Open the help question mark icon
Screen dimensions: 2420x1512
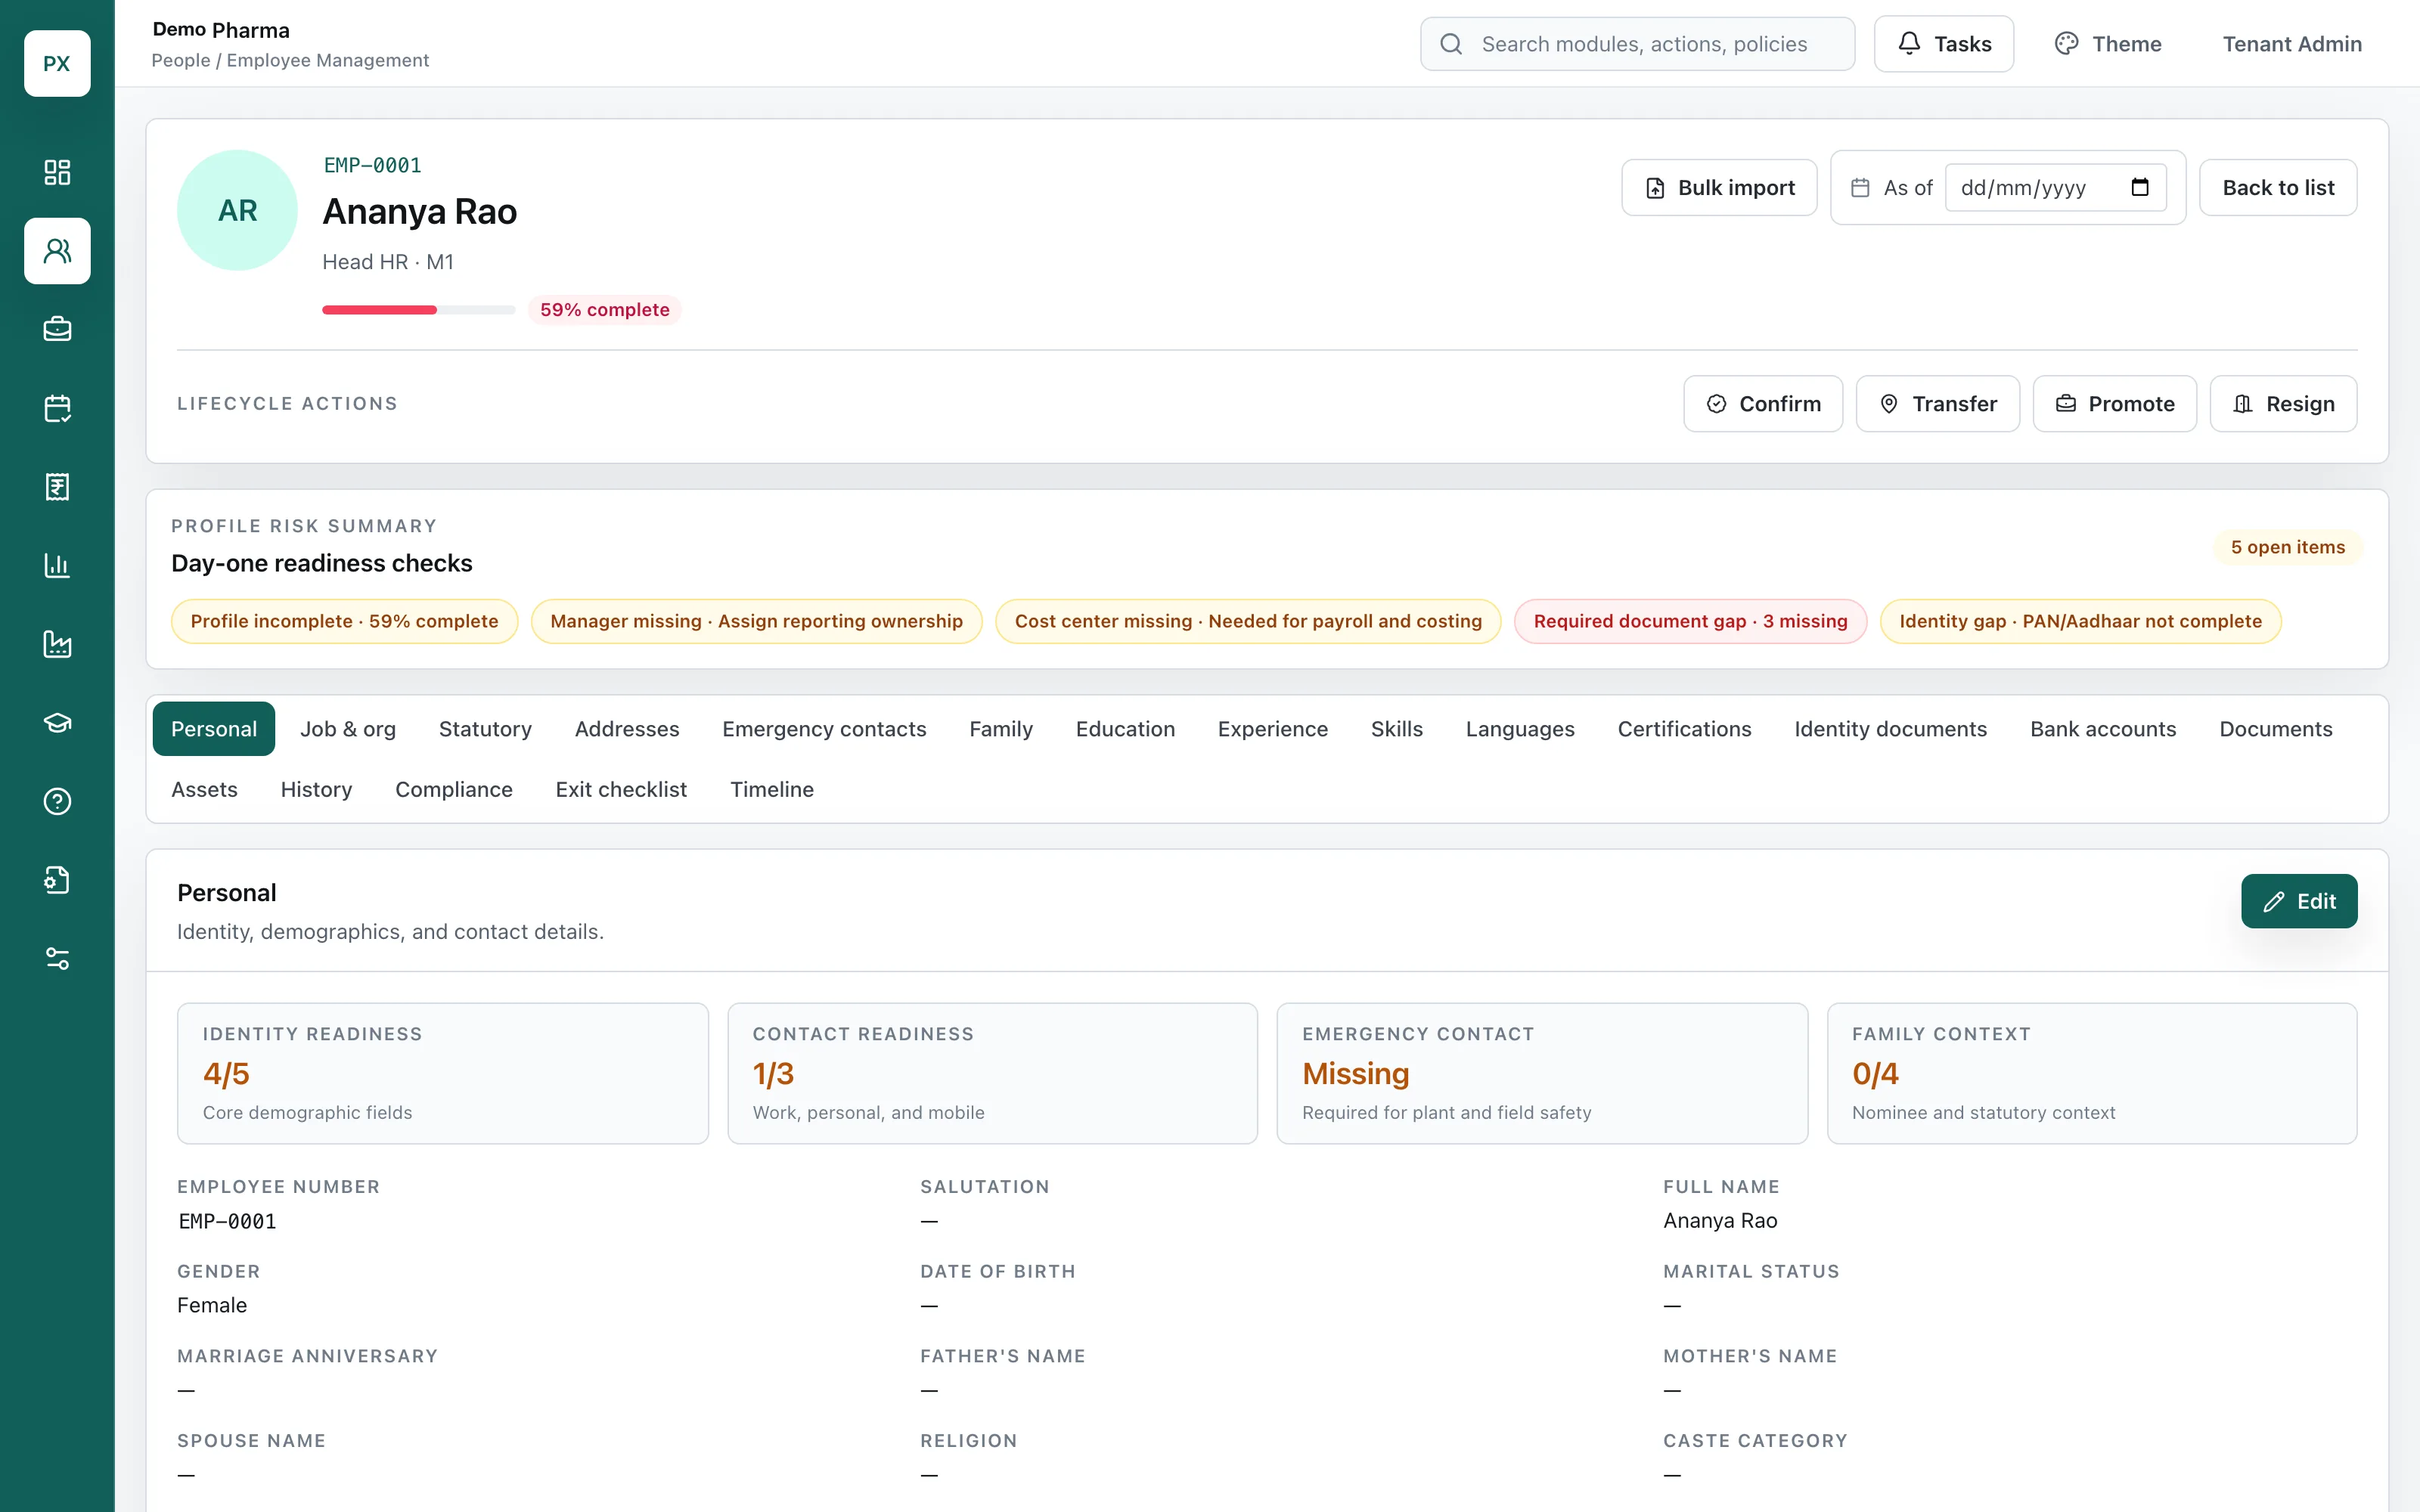(57, 801)
